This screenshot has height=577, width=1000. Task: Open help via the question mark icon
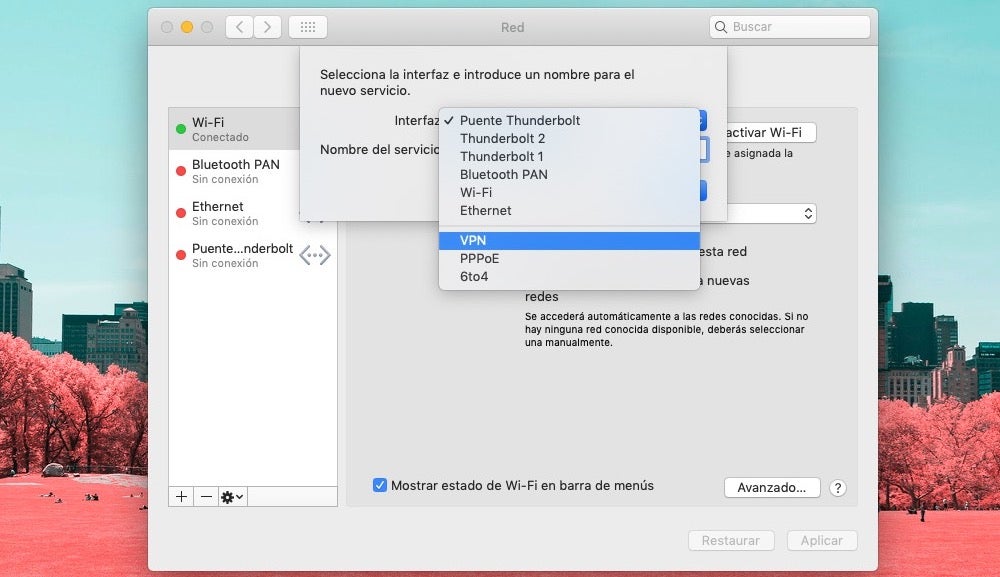pyautogui.click(x=838, y=488)
